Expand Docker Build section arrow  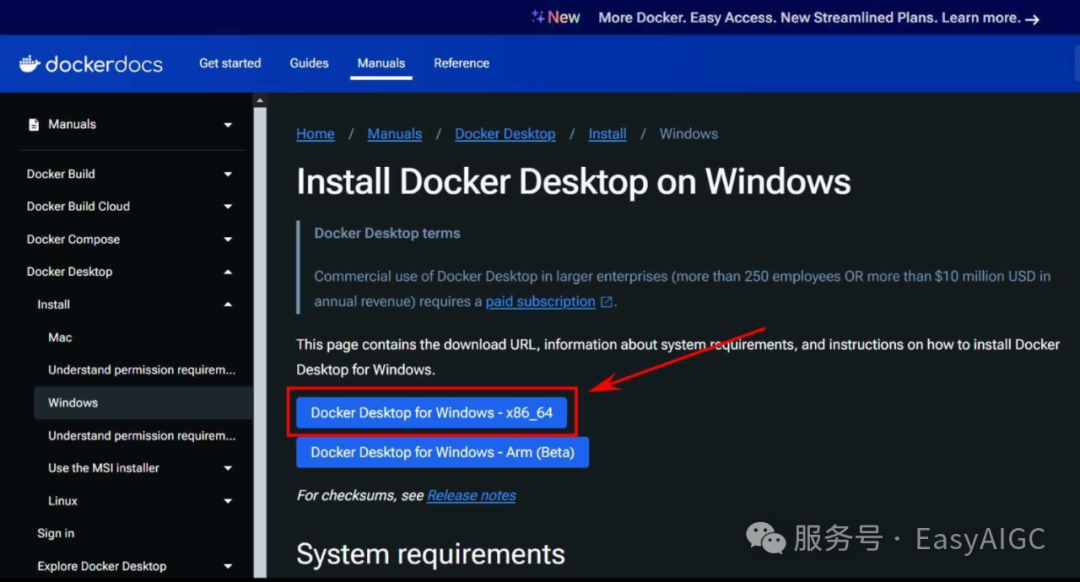tap(228, 174)
